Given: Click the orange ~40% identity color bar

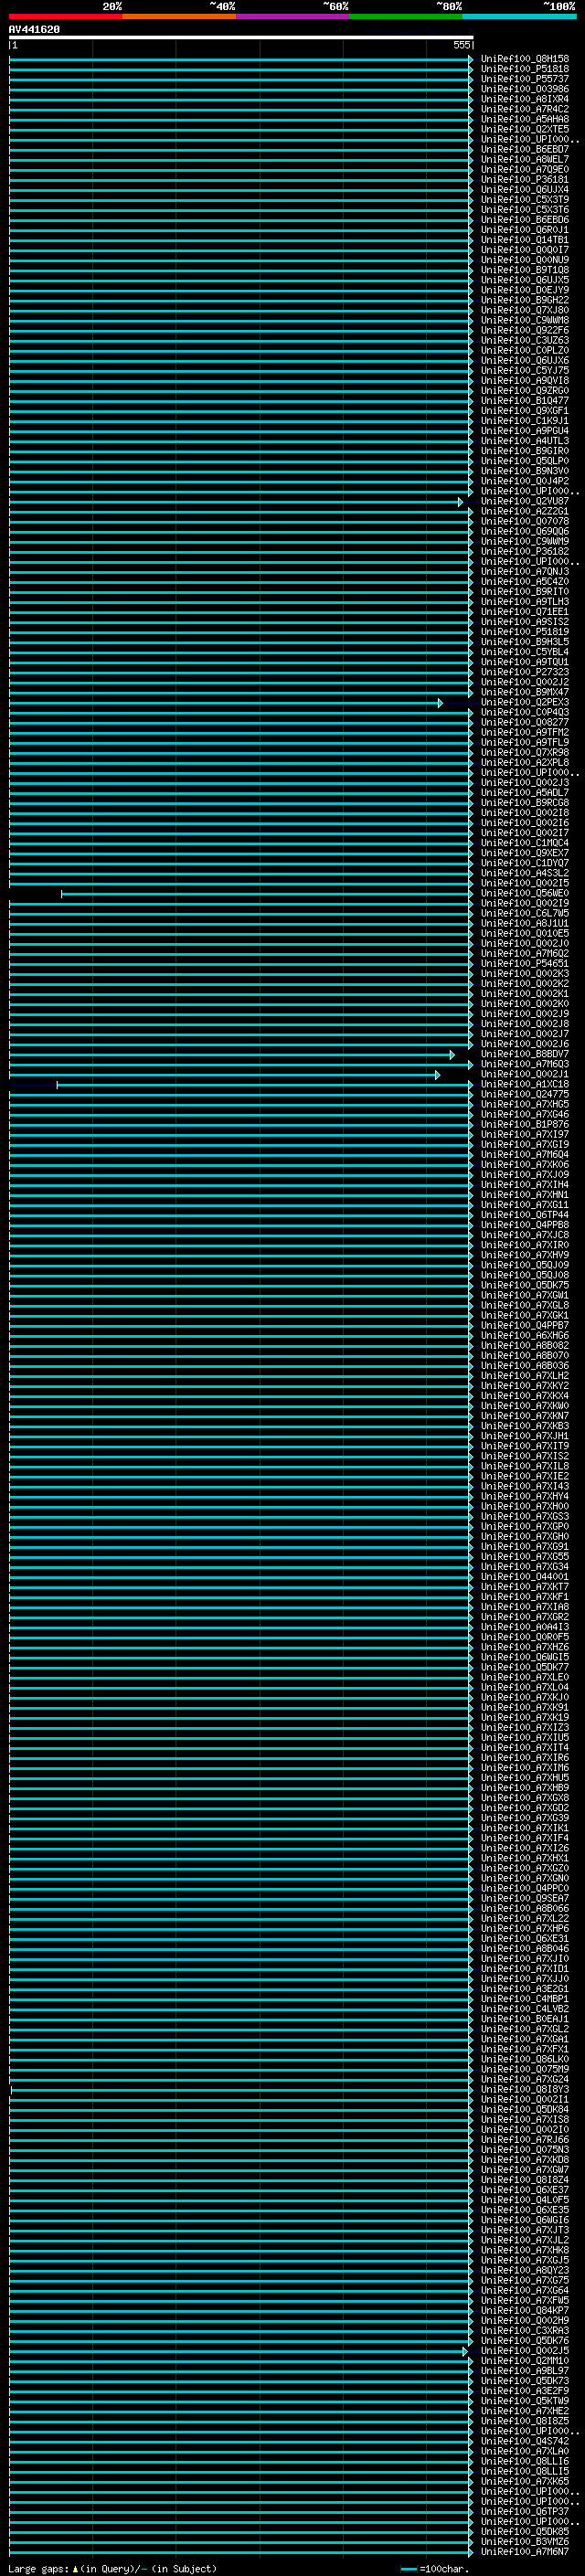Looking at the screenshot, I should click(179, 16).
